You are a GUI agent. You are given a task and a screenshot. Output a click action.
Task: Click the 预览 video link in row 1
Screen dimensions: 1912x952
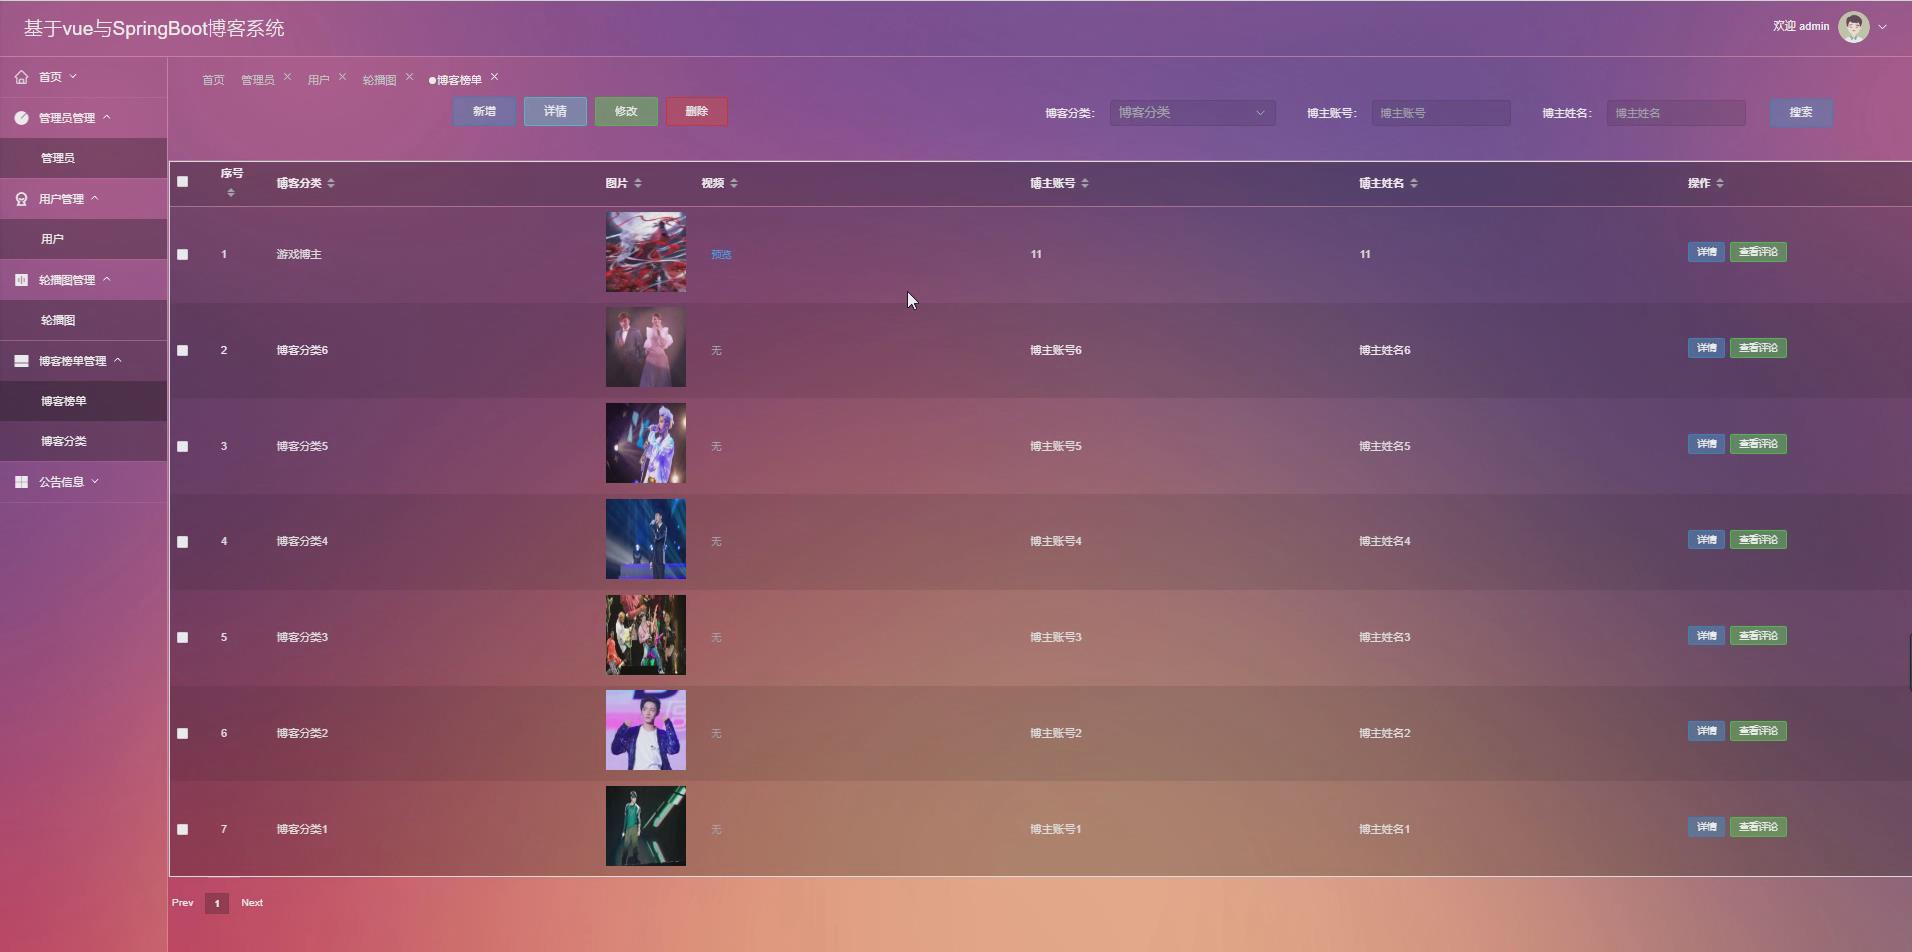pos(721,255)
